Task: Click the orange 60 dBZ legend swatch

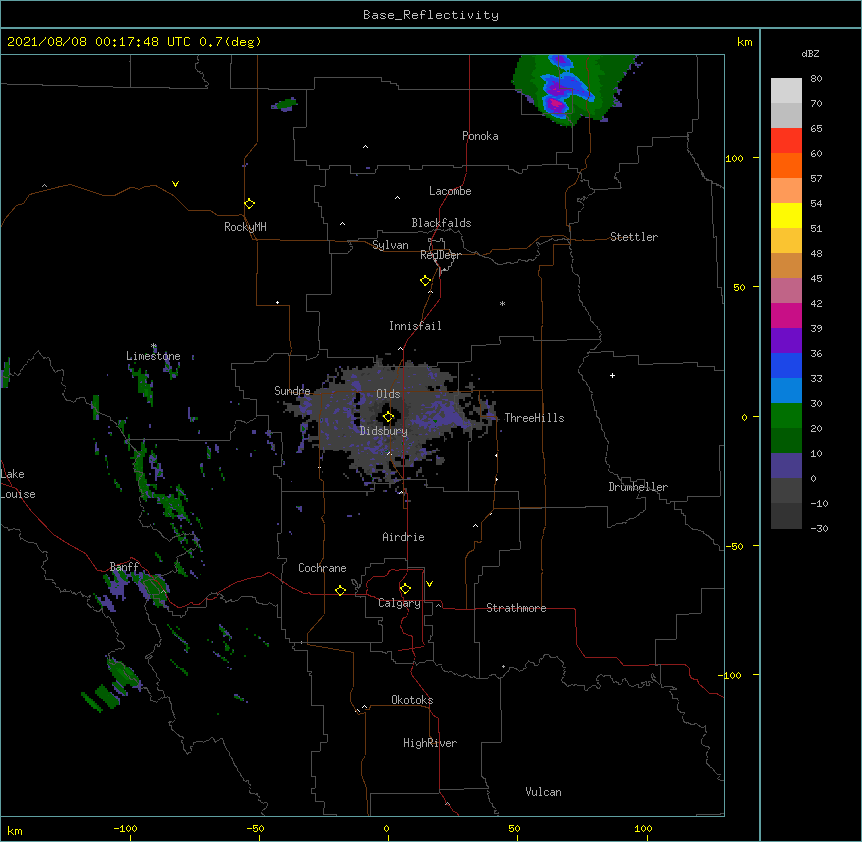Action: tap(786, 165)
